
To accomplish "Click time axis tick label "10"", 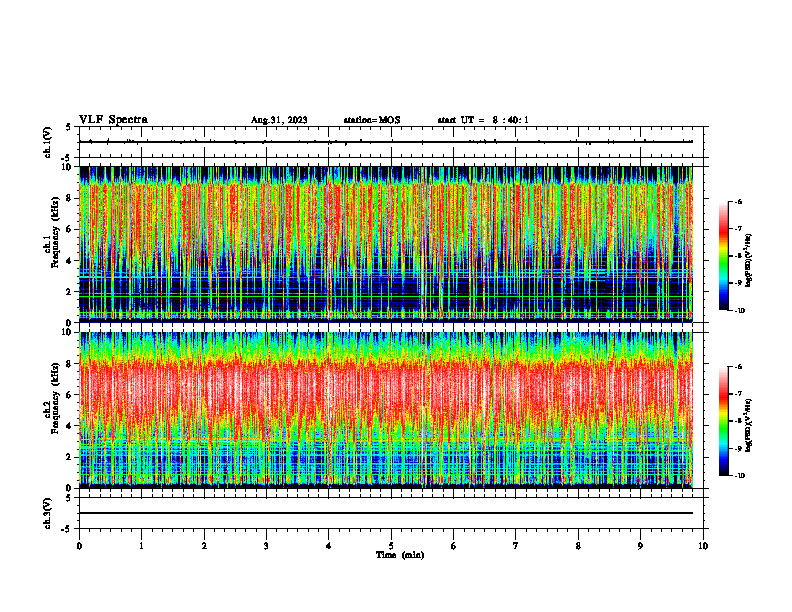I will tap(703, 546).
